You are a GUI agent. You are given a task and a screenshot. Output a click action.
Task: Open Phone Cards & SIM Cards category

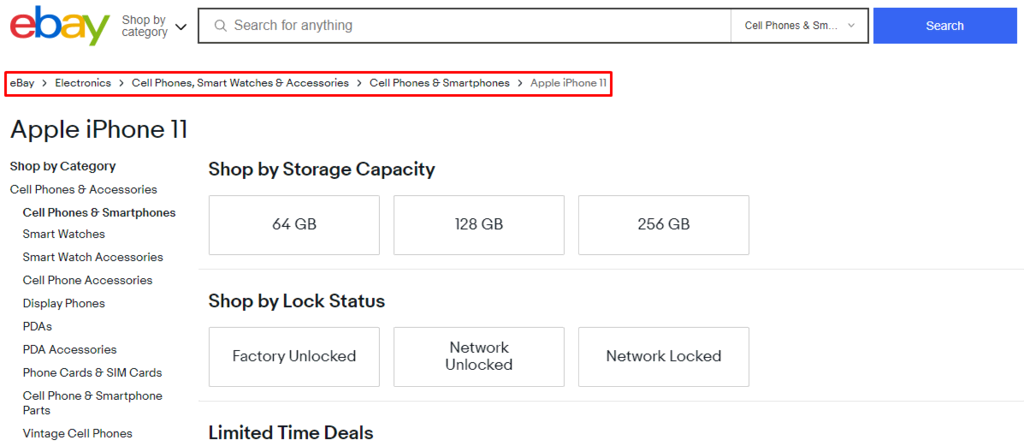tap(92, 373)
